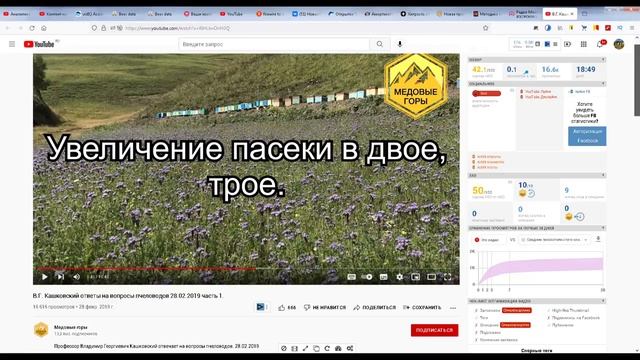Click the 'НЕ НРАВИТСЯ' dislike button
Viewport: 640px width, 360px height.
324,307
